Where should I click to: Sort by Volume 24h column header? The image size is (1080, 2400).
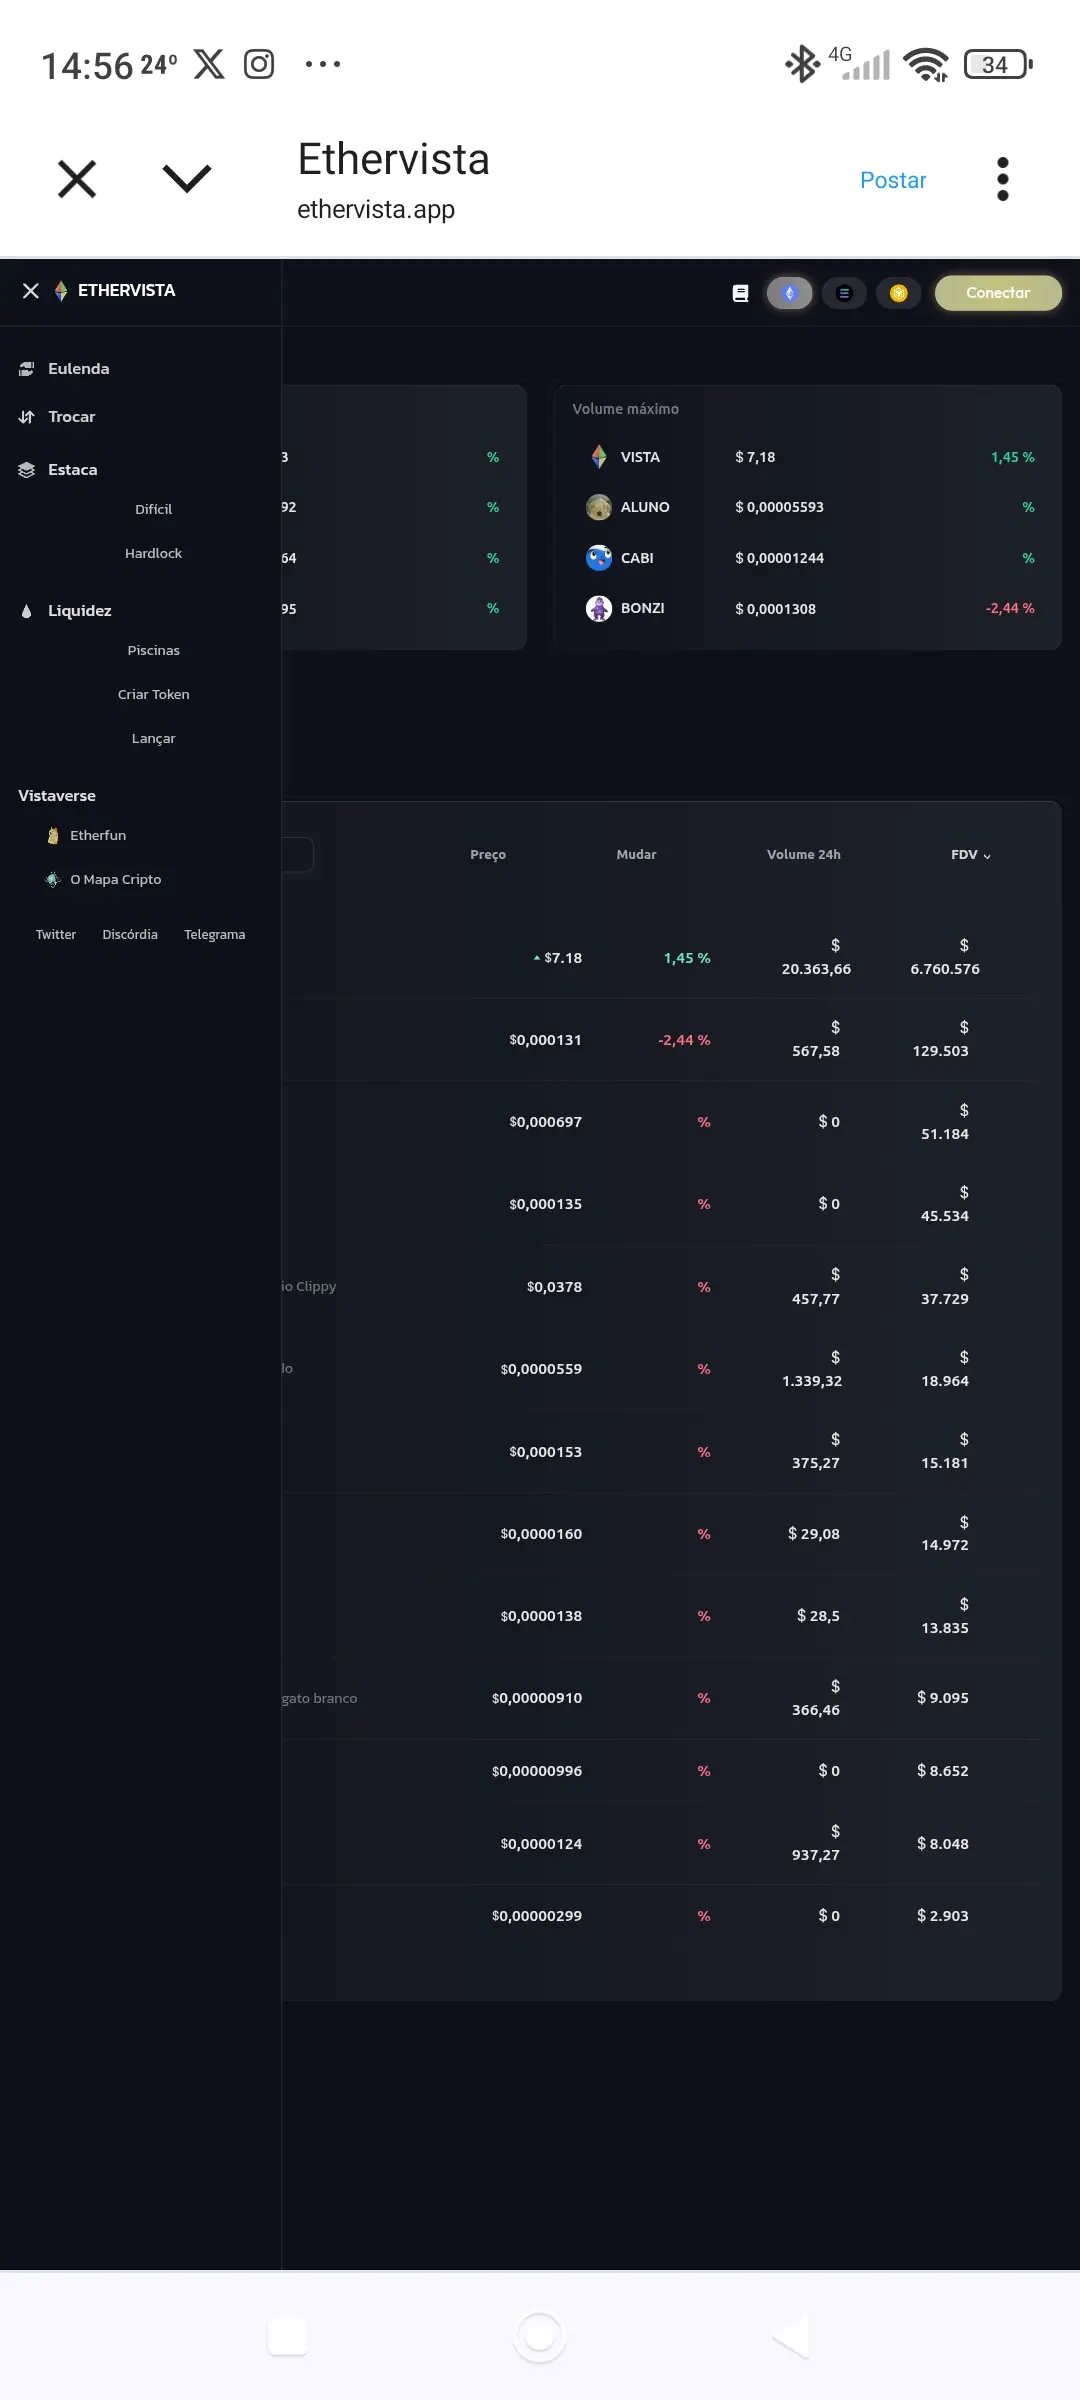click(803, 854)
